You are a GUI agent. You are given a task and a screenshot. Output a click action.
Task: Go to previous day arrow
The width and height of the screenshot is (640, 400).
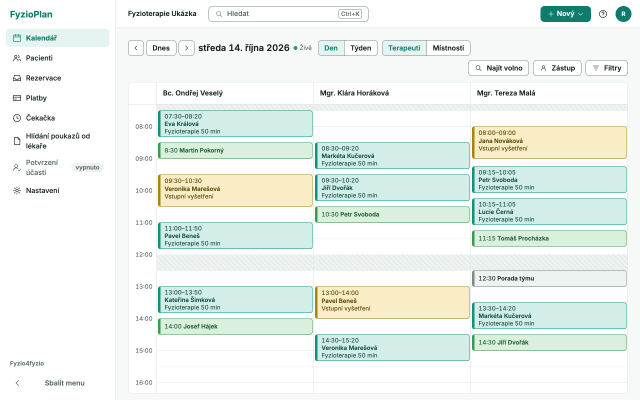point(136,48)
